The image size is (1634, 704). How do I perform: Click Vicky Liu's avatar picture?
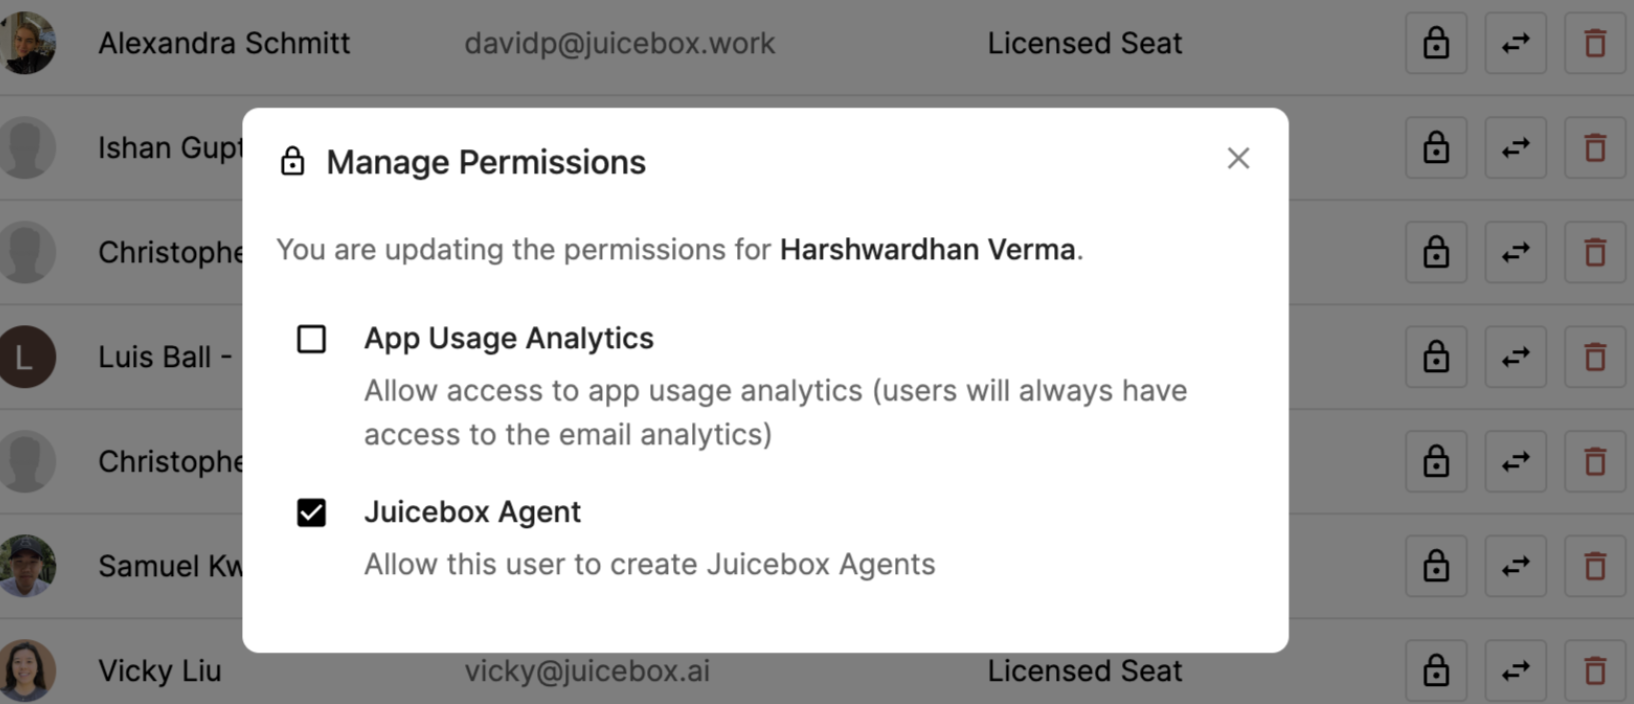coord(27,670)
